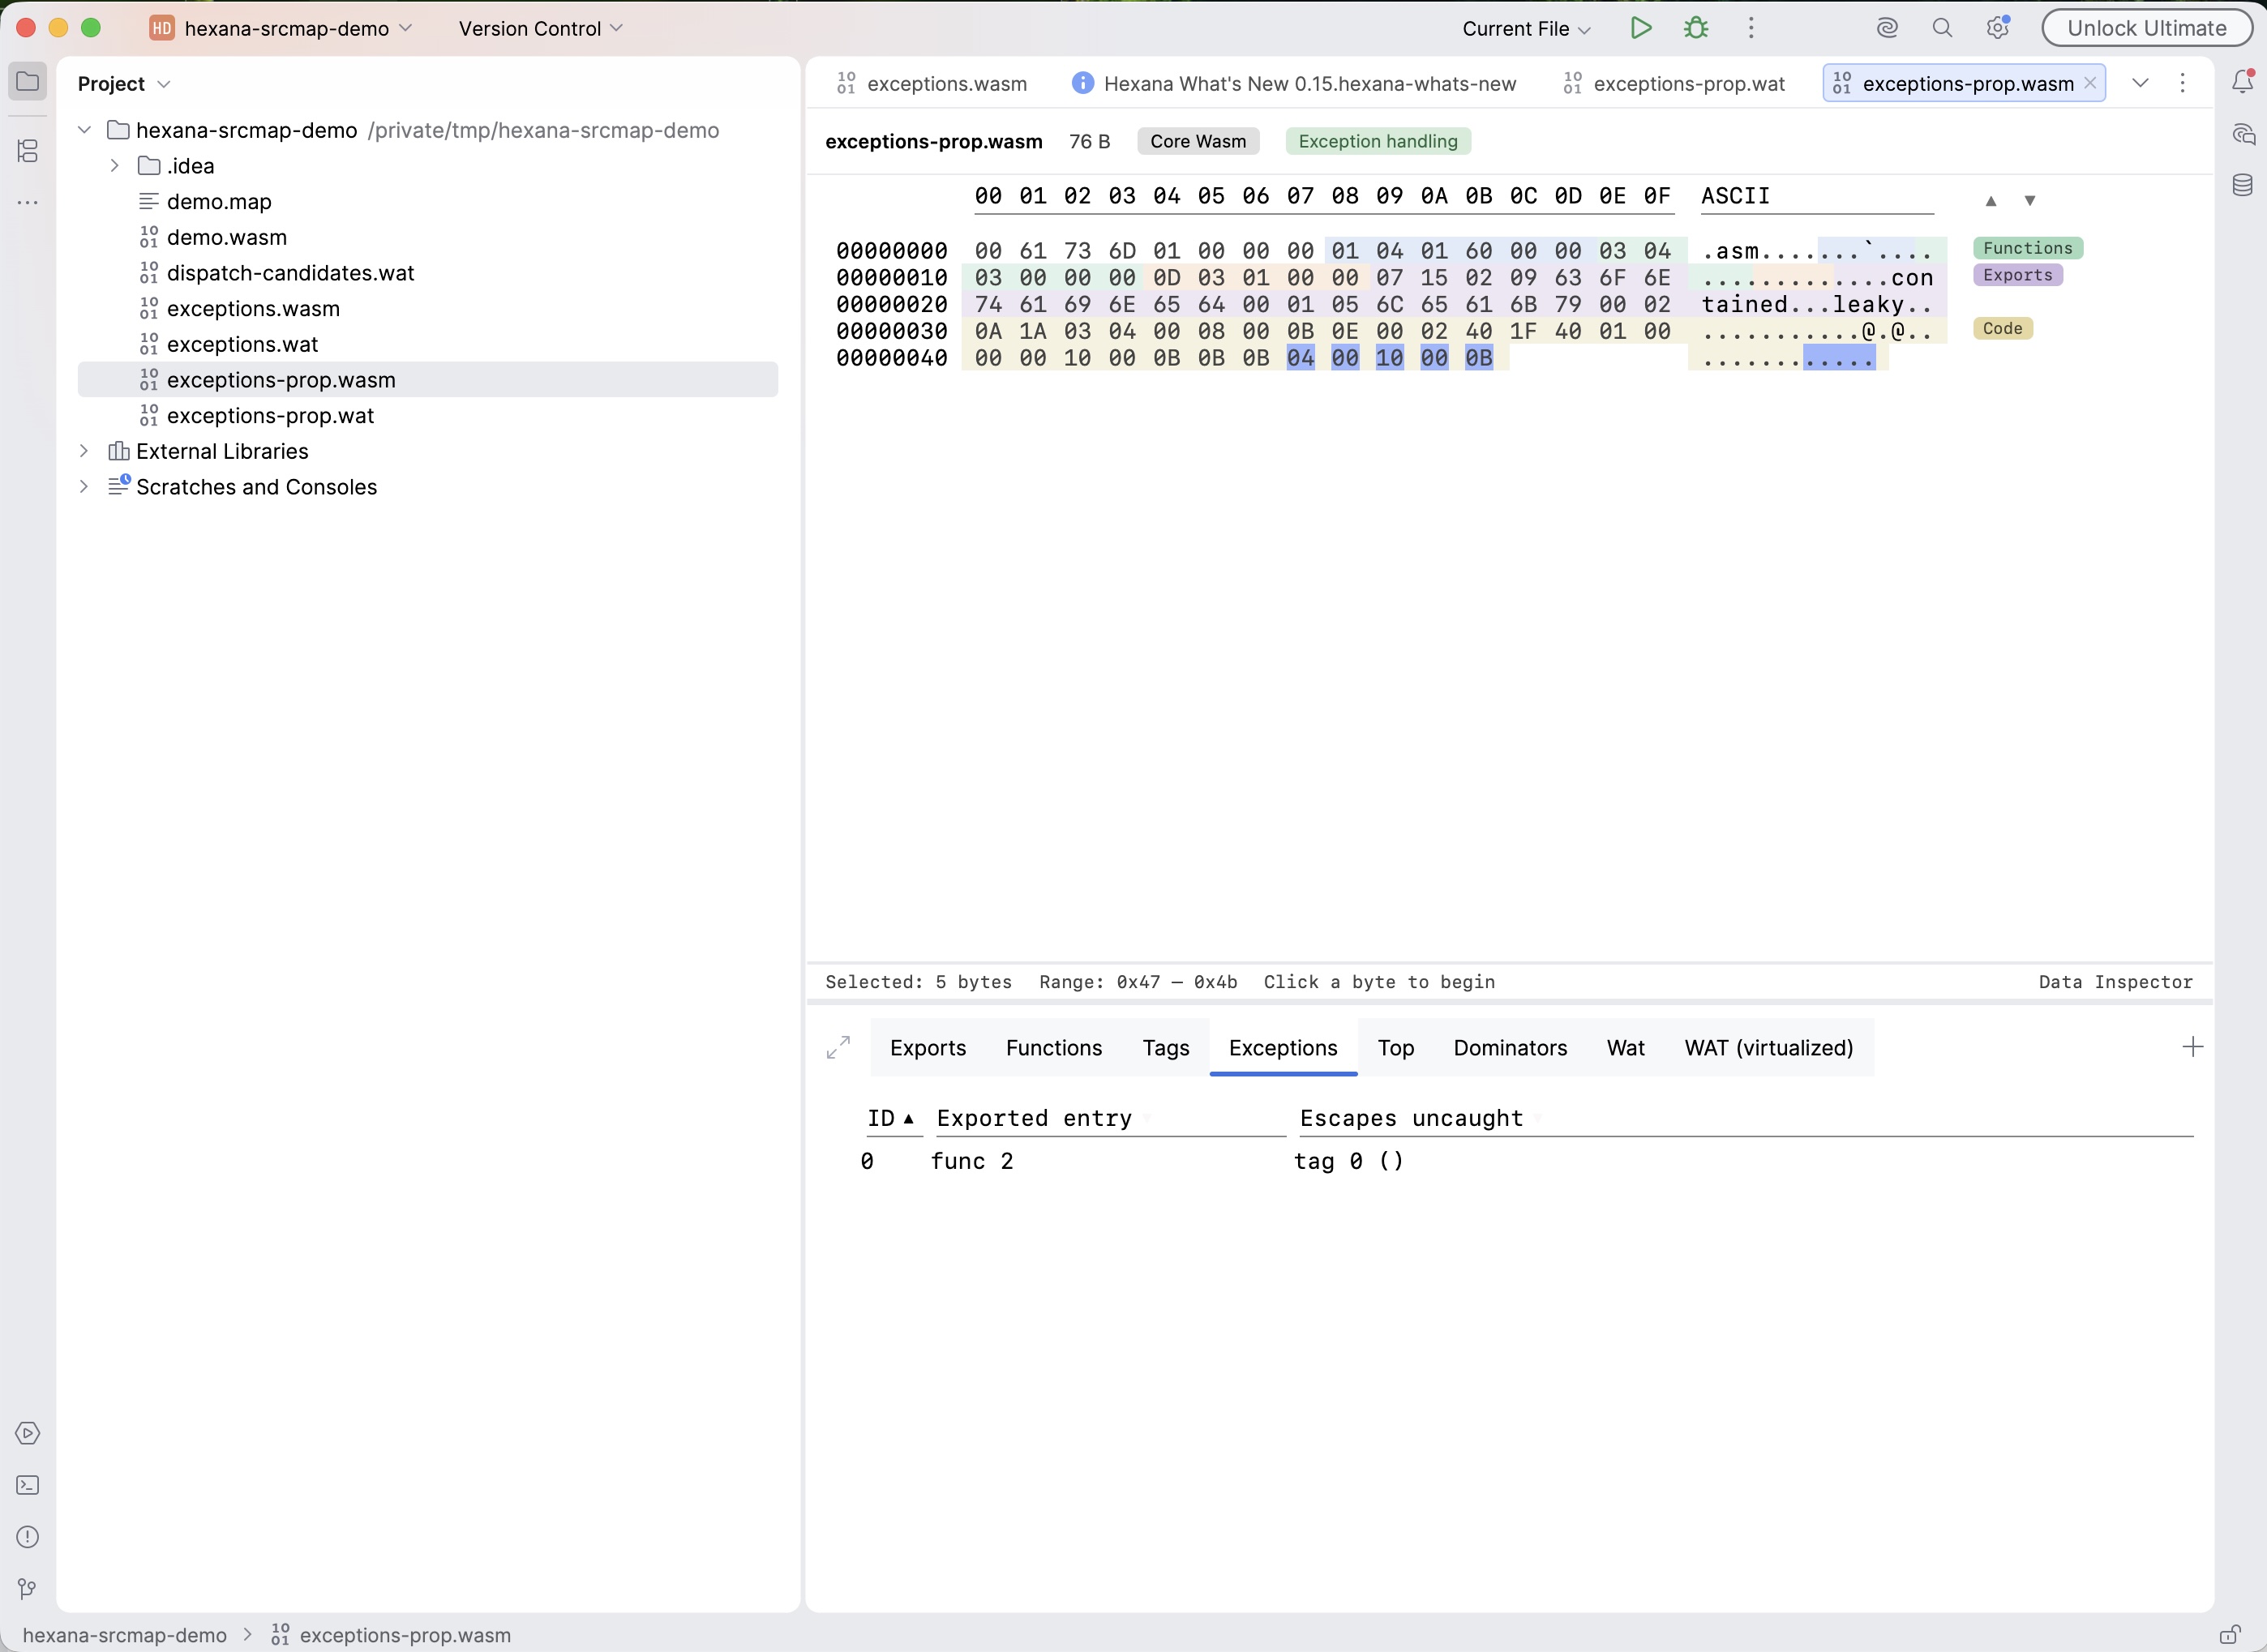Screen dimensions: 2267x1652
Task: Add a new analysis tab
Action: [2193, 1047]
